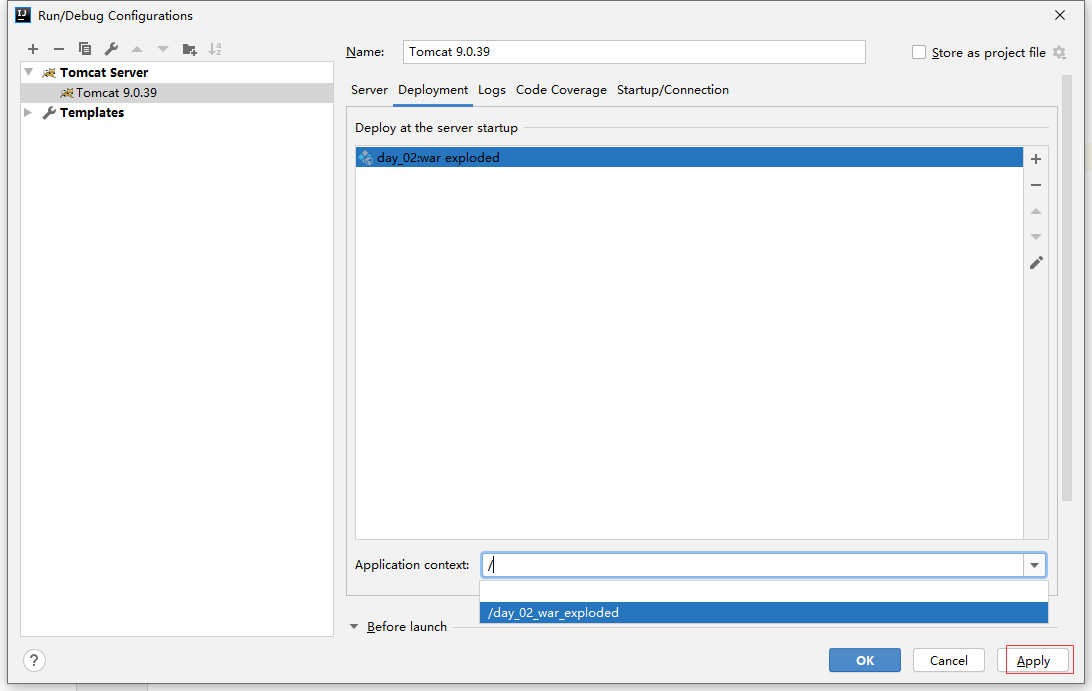Screen dimensions: 1092x691
Task: Close the Run/Debug Configurations dialog
Action: click(x=1060, y=15)
